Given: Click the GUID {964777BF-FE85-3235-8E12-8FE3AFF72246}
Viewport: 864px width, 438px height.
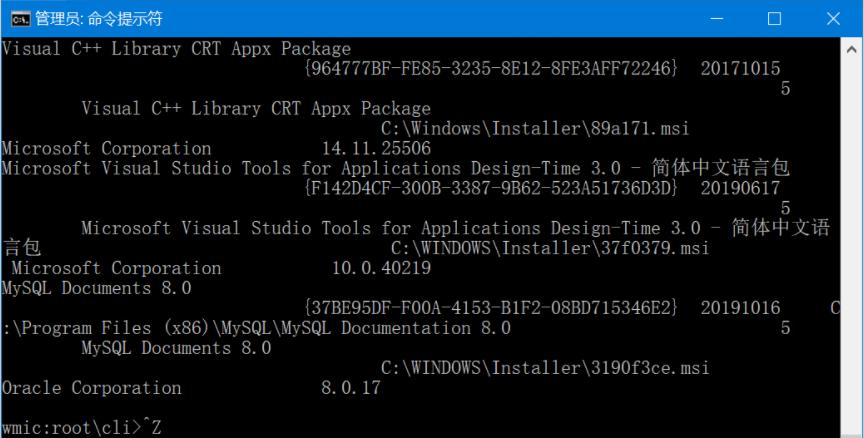Looking at the screenshot, I should (490, 68).
